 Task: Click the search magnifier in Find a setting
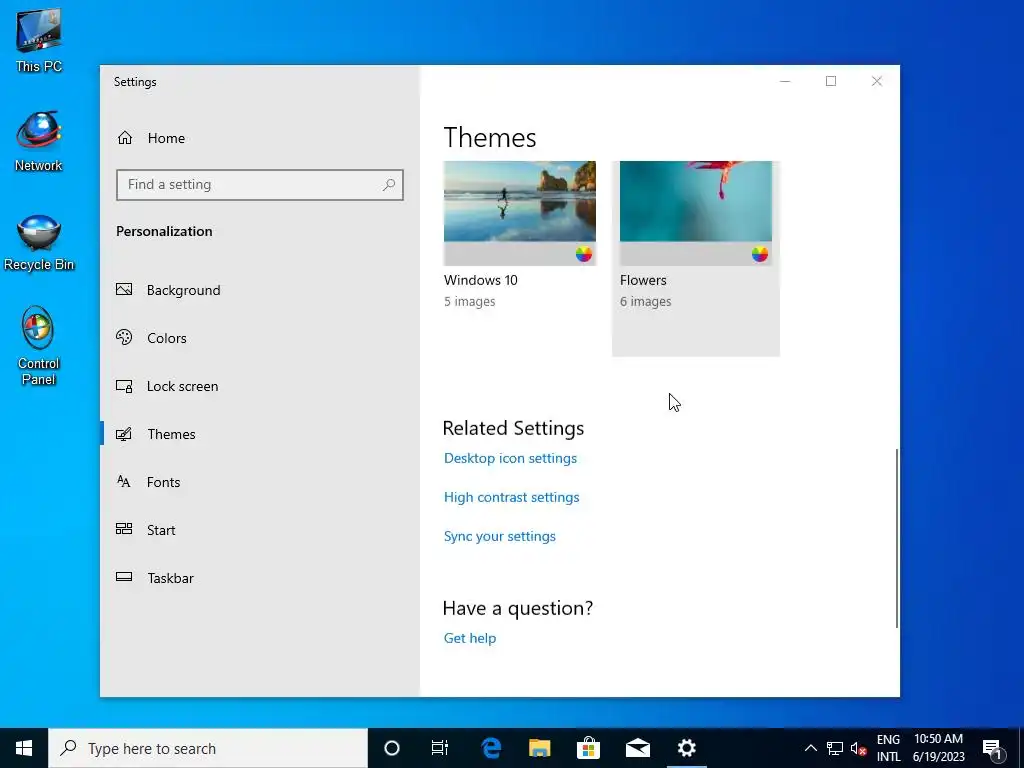[x=389, y=185]
